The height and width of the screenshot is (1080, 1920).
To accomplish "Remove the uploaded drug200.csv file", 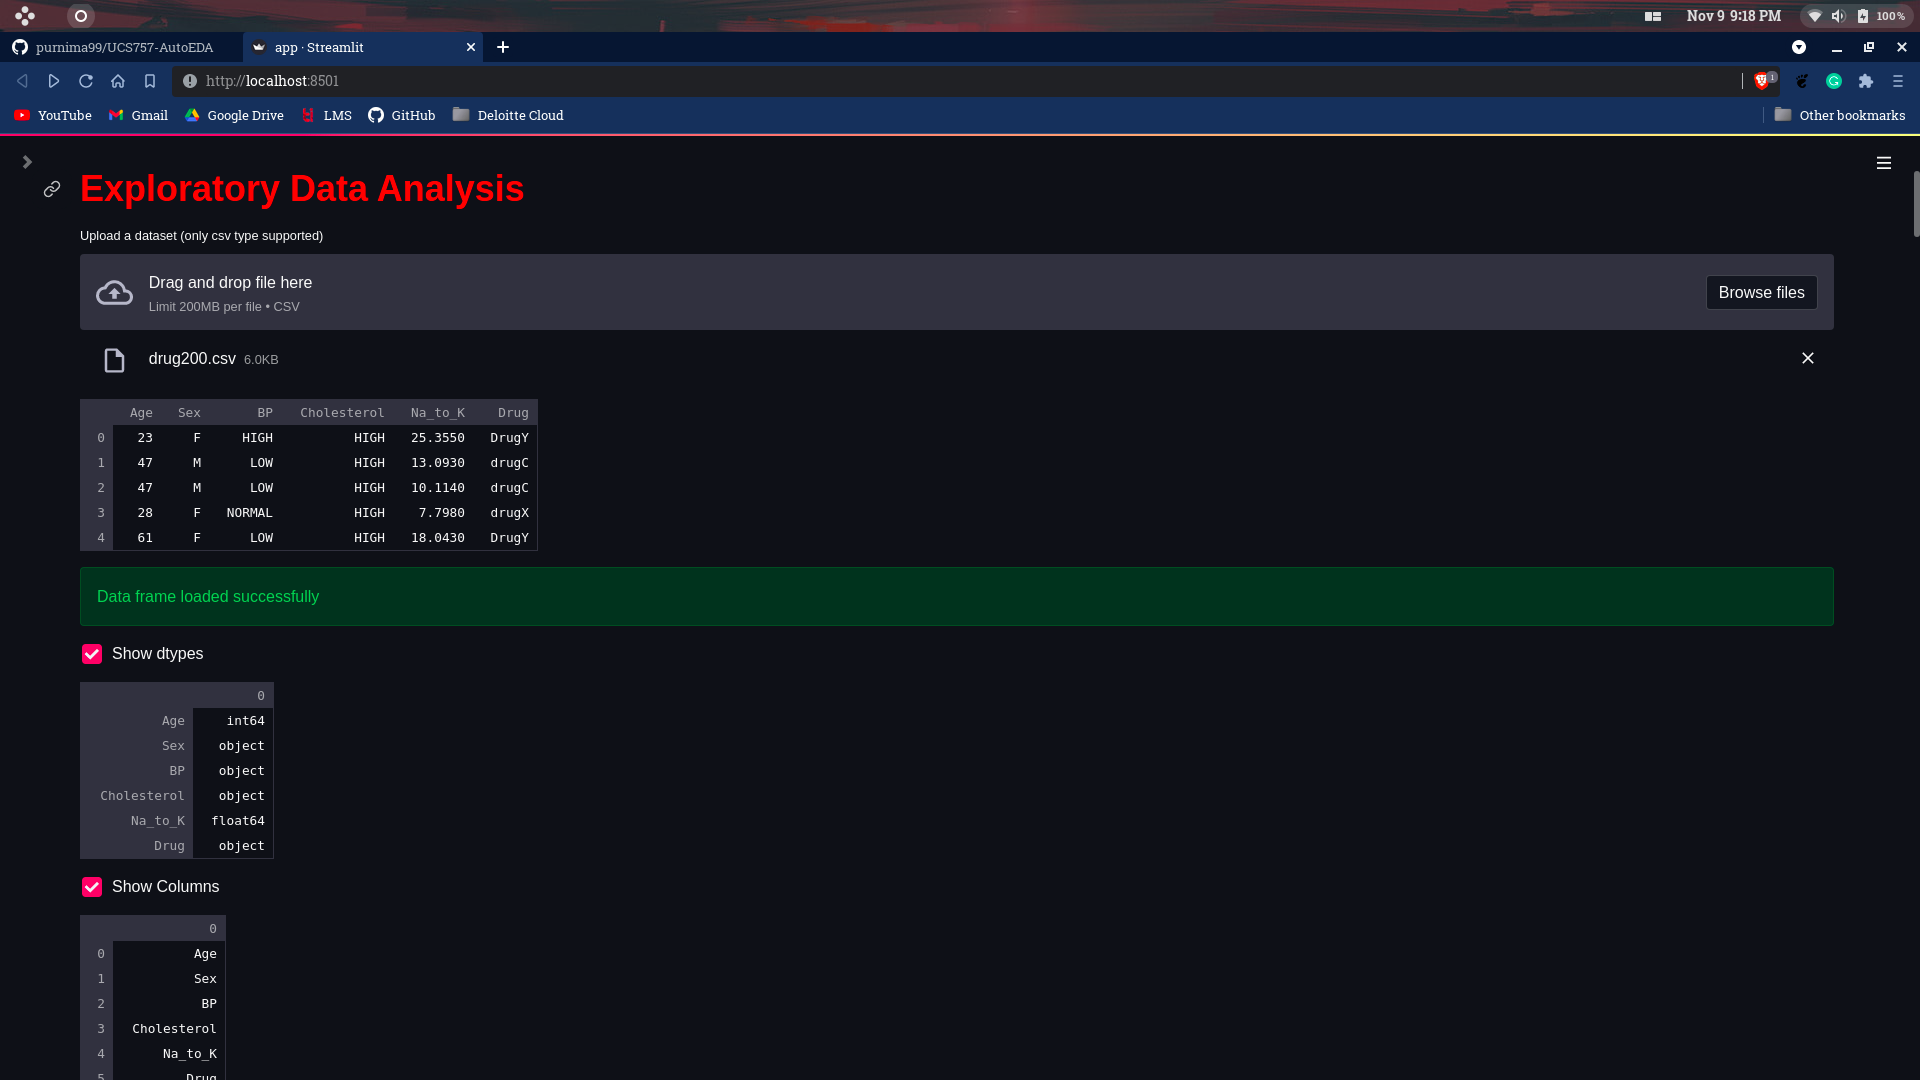I will point(1807,358).
